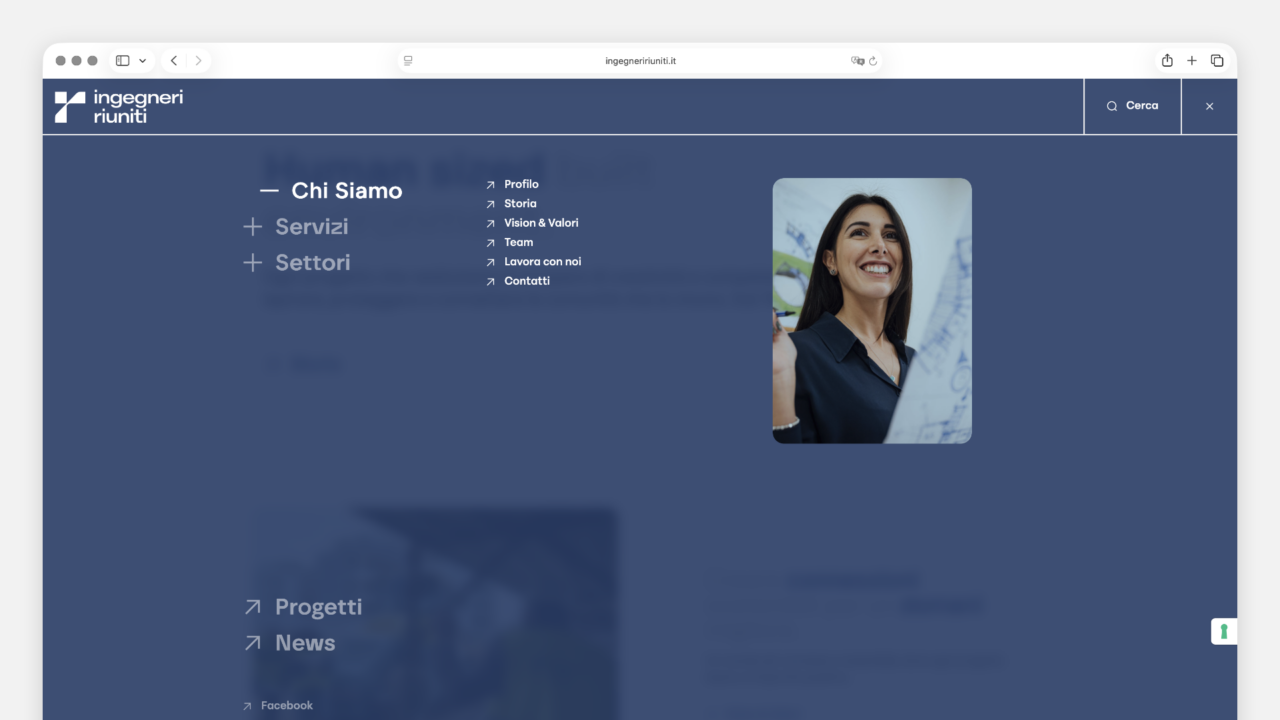Open the Progetti page
Viewport: 1280px width, 720px height.
pos(317,607)
